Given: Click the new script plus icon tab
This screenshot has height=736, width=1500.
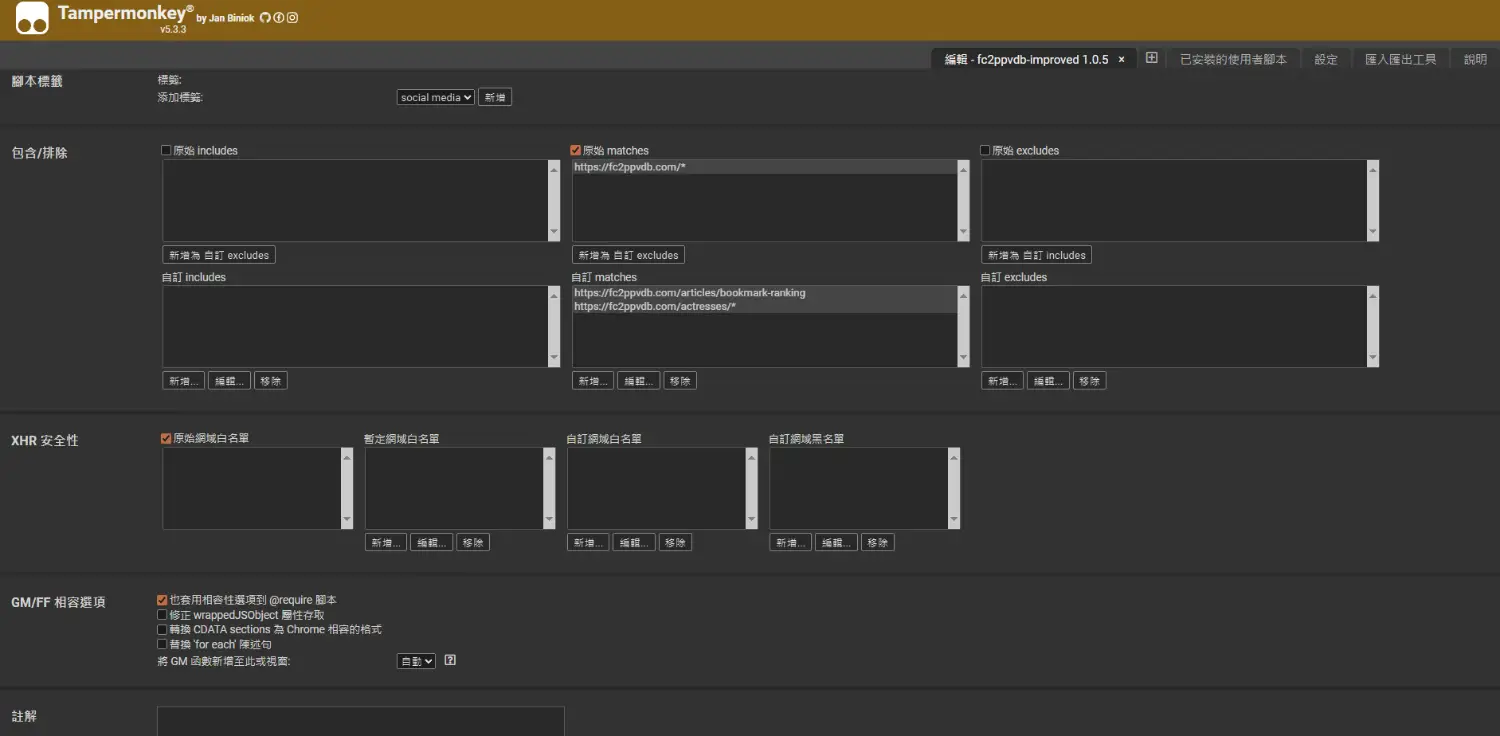Looking at the screenshot, I should 1151,58.
